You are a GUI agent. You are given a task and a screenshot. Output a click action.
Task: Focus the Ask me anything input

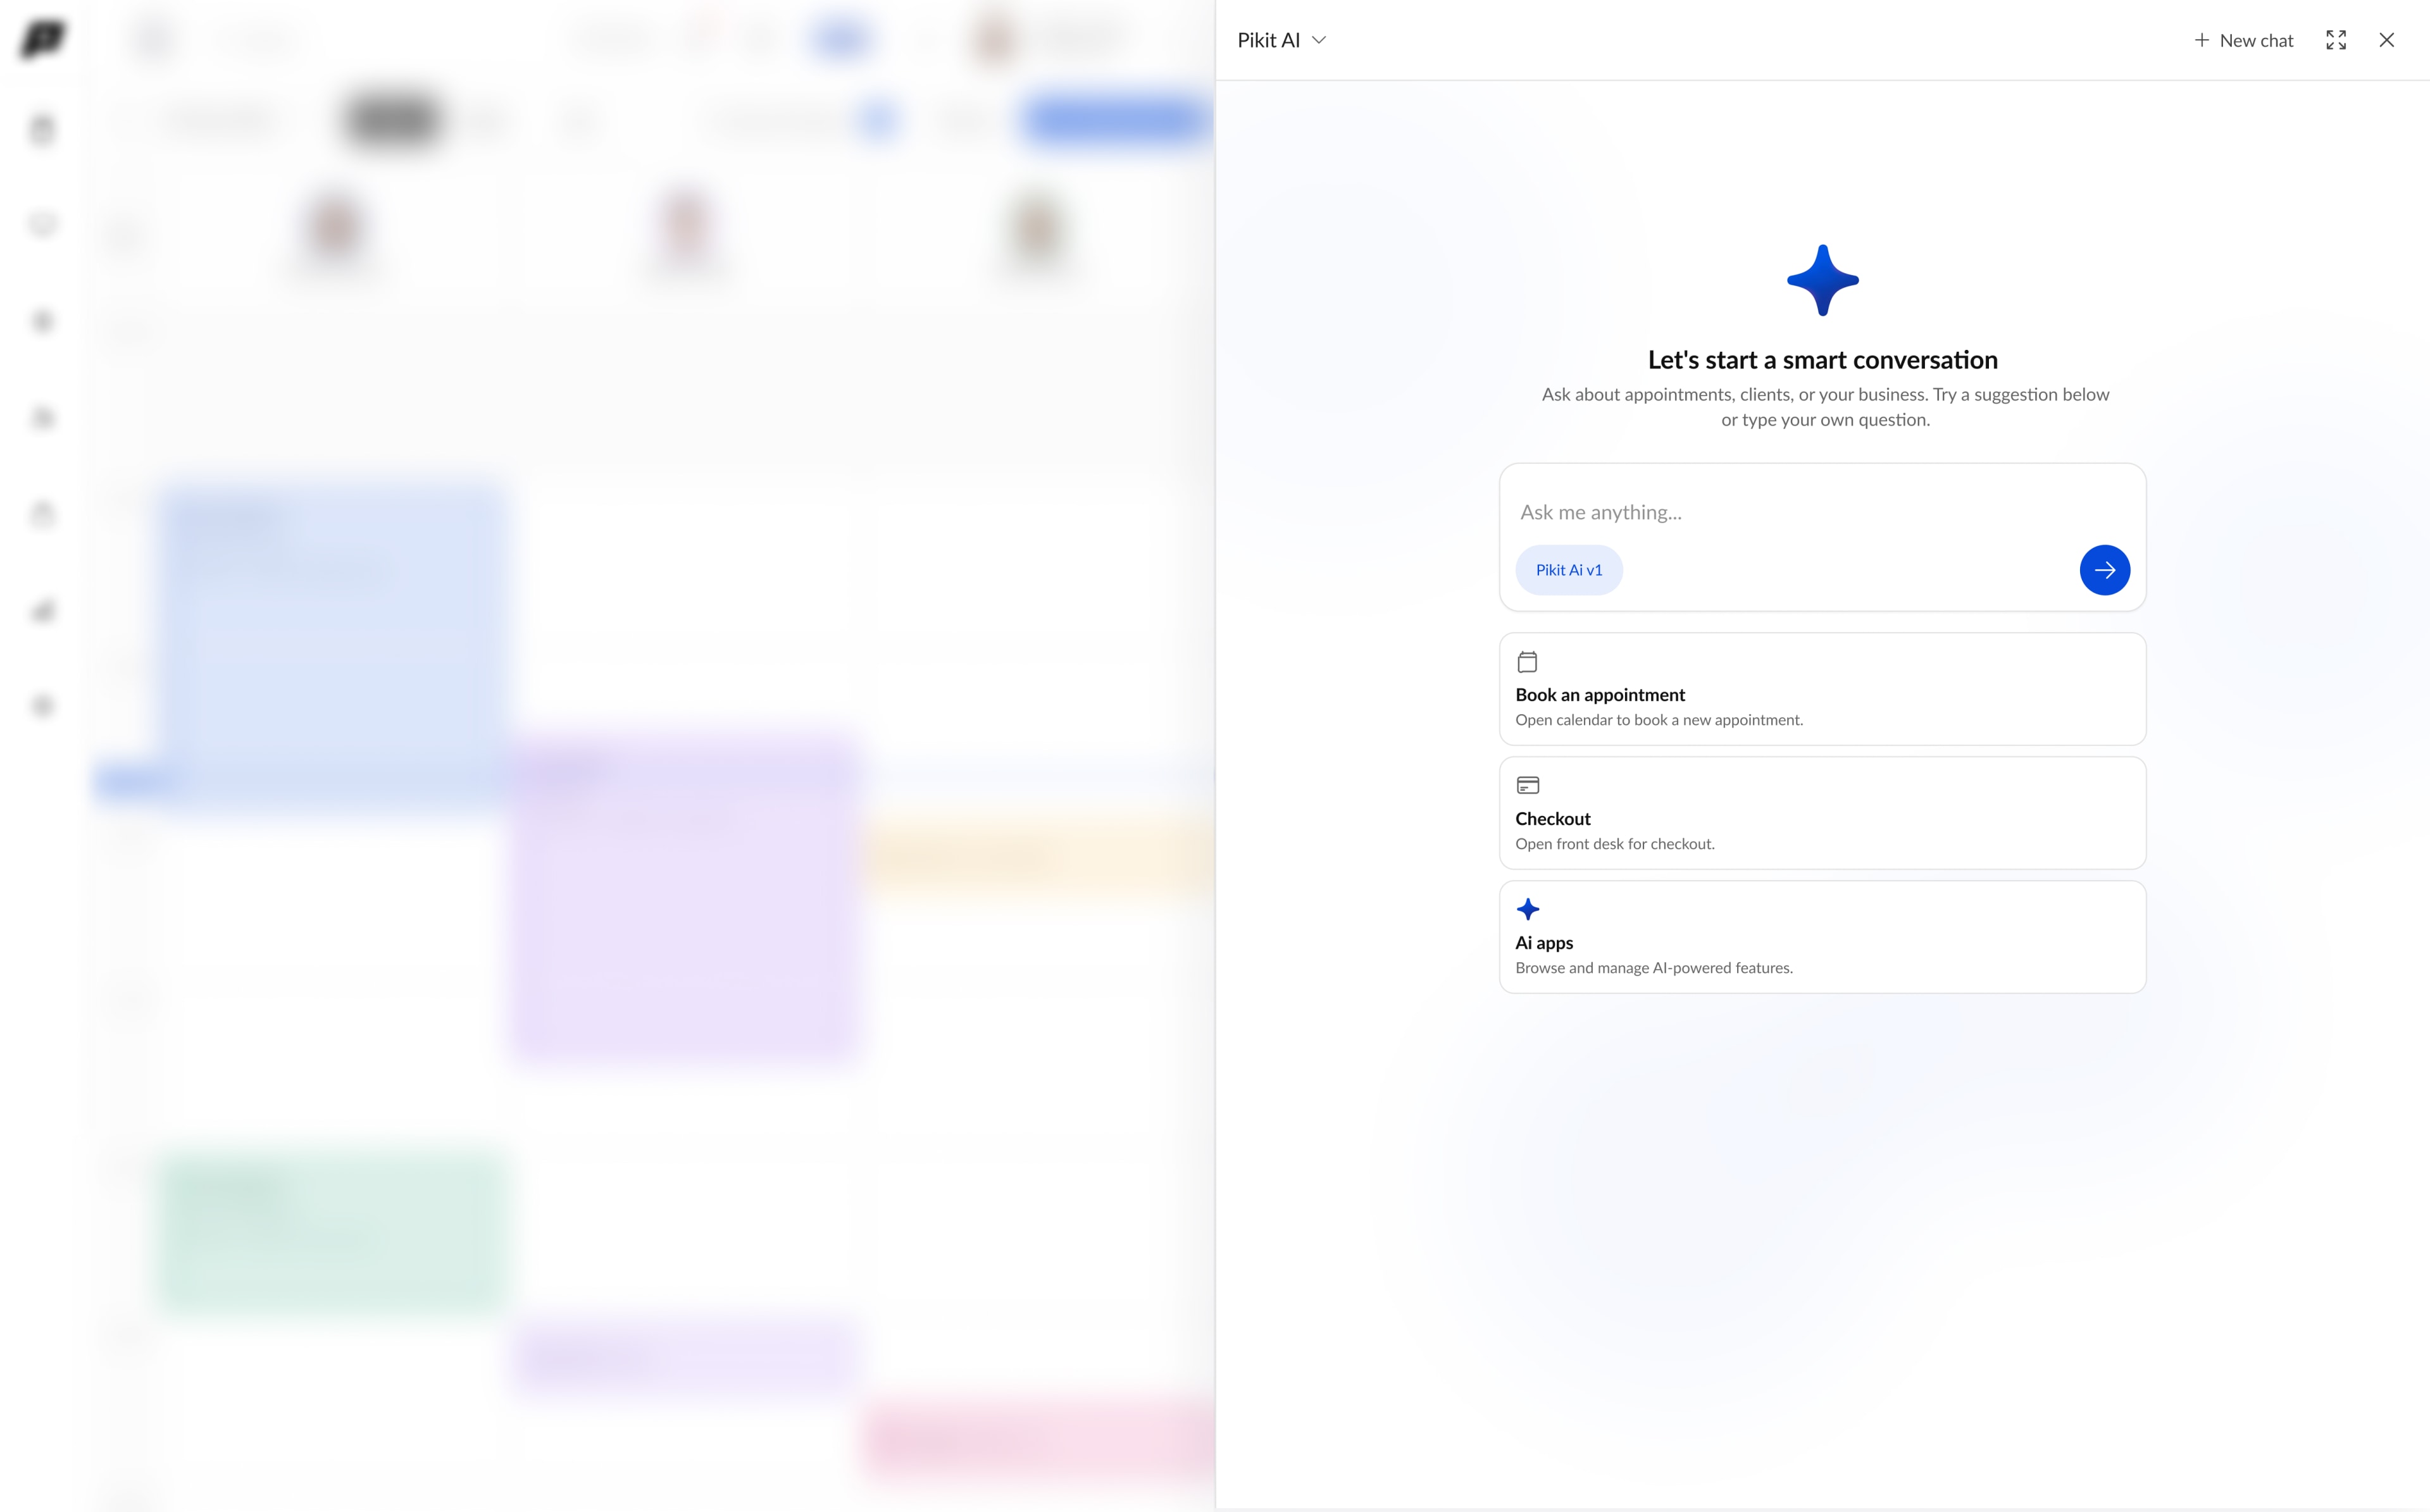(x=1822, y=512)
